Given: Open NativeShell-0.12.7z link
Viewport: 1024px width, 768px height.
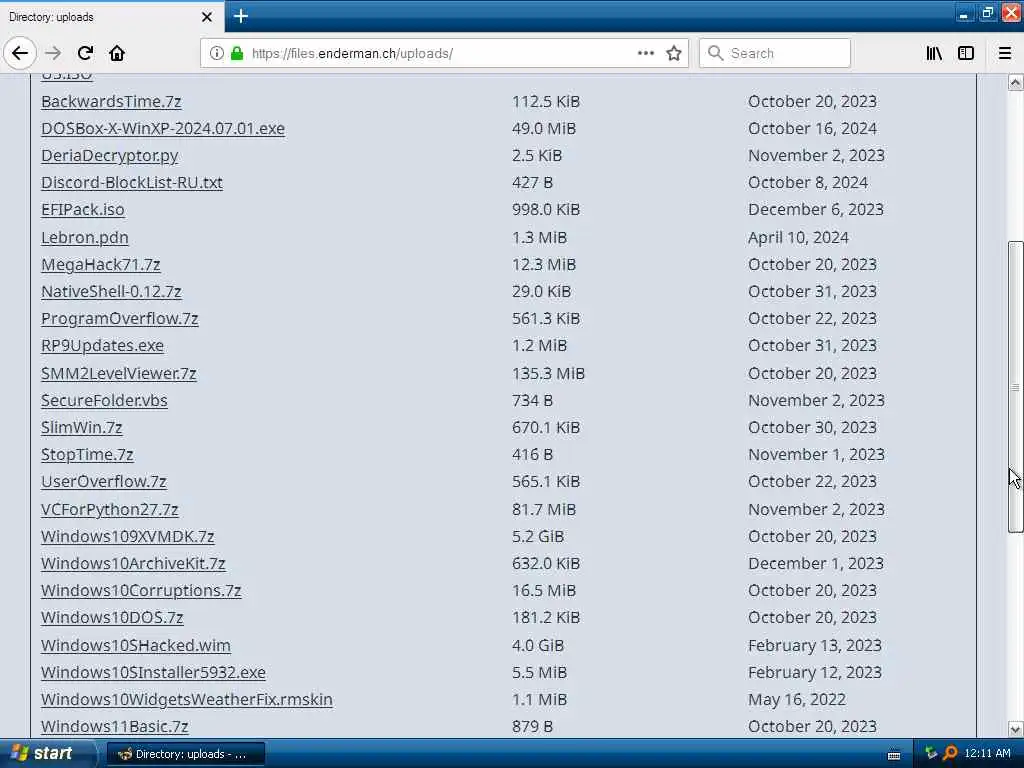Looking at the screenshot, I should (x=111, y=291).
